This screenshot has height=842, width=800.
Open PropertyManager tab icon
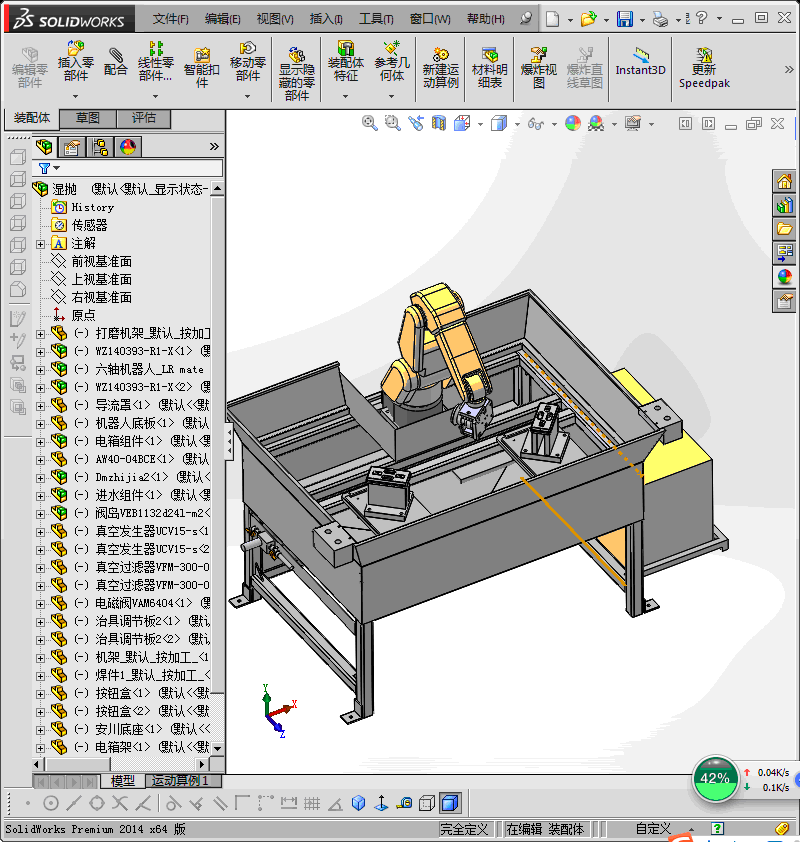coord(71,147)
